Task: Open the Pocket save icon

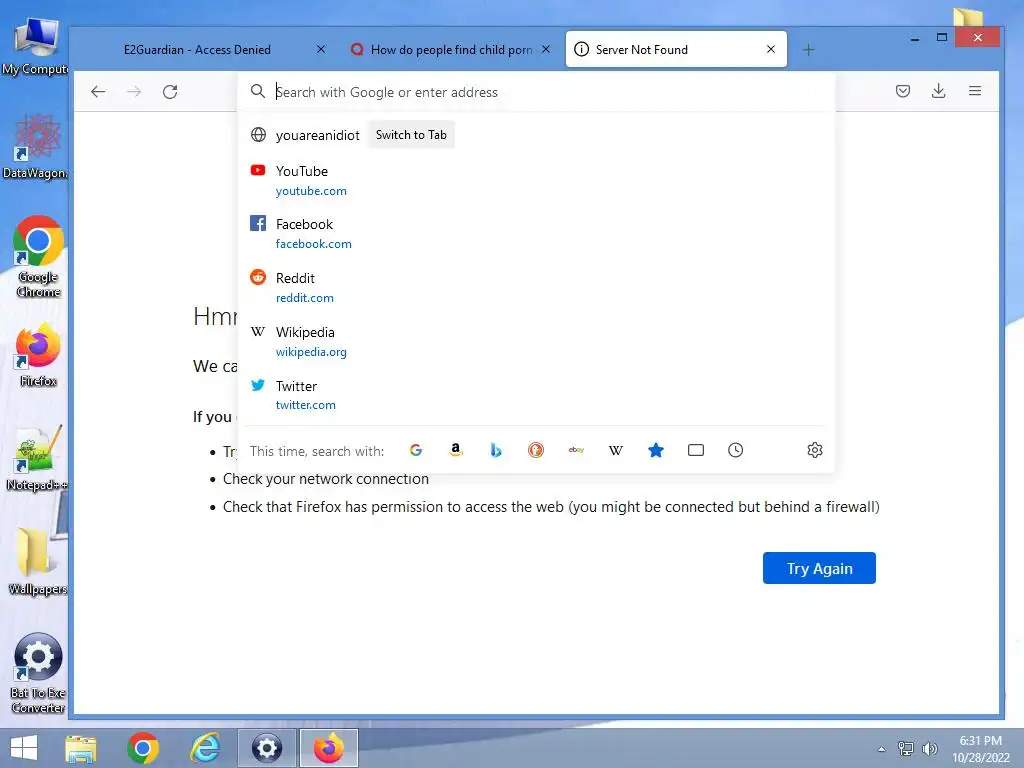Action: (903, 91)
